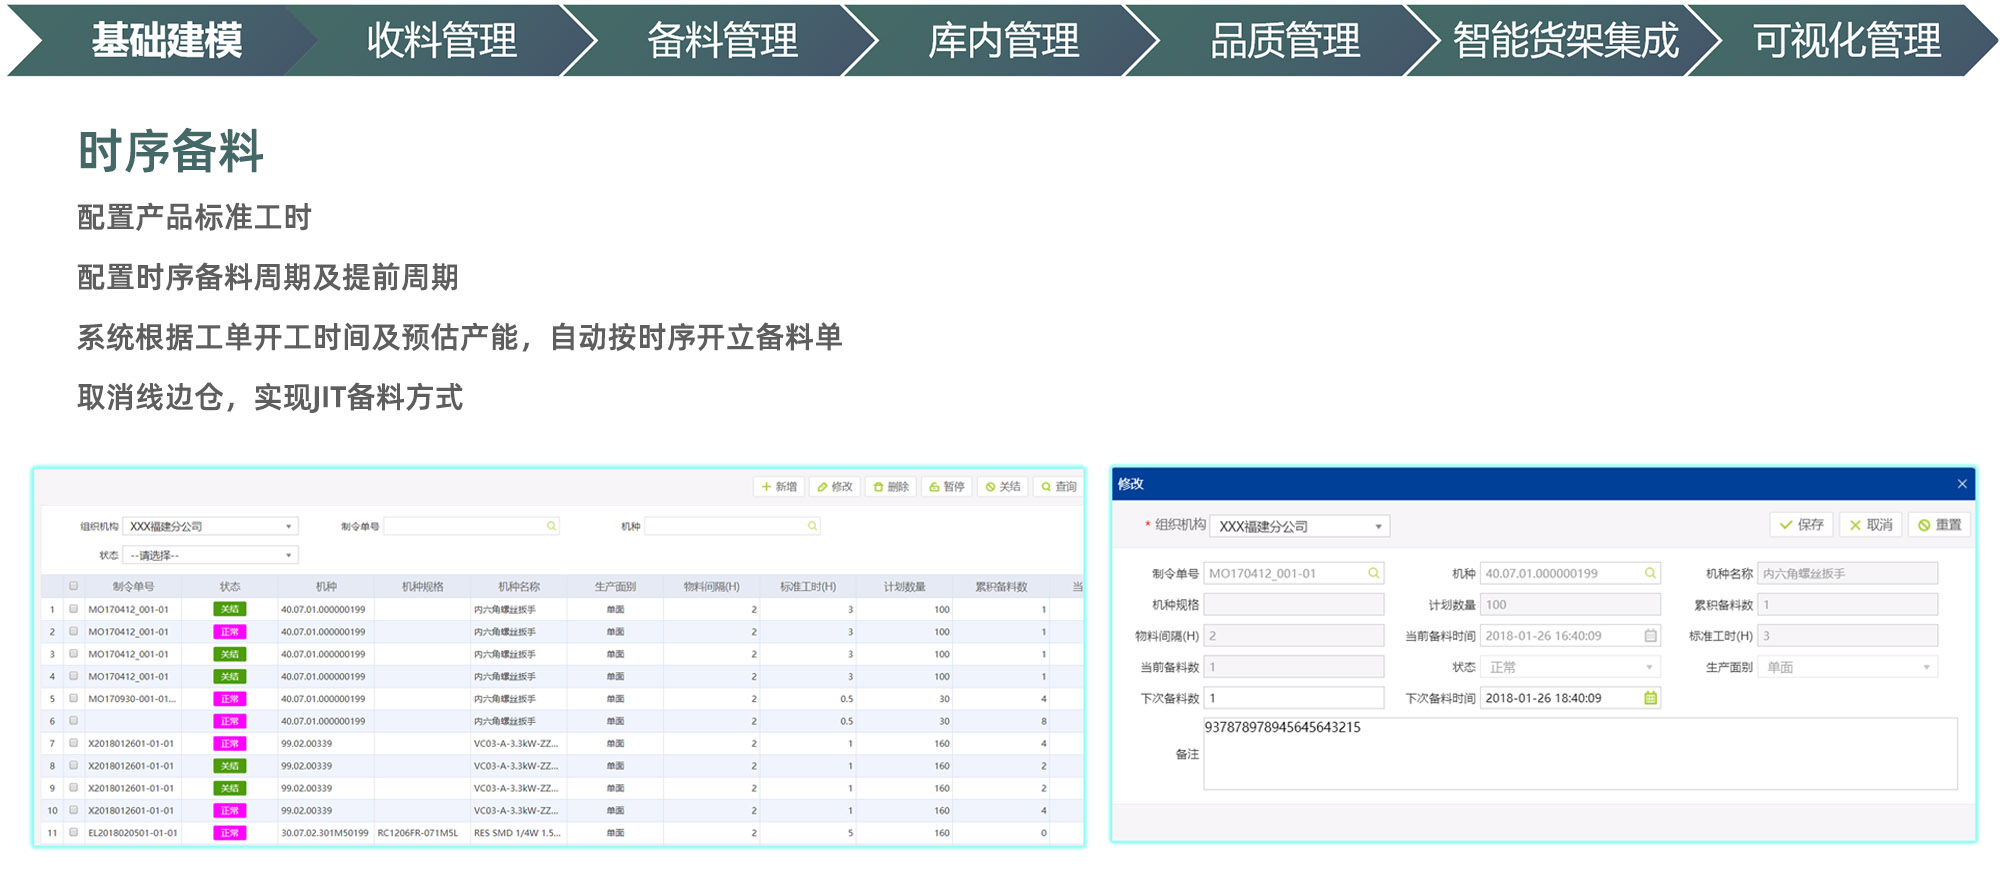Screen dimensions: 2000x891
Task: Open the 品质管理 tab
Action: pos(1284,41)
